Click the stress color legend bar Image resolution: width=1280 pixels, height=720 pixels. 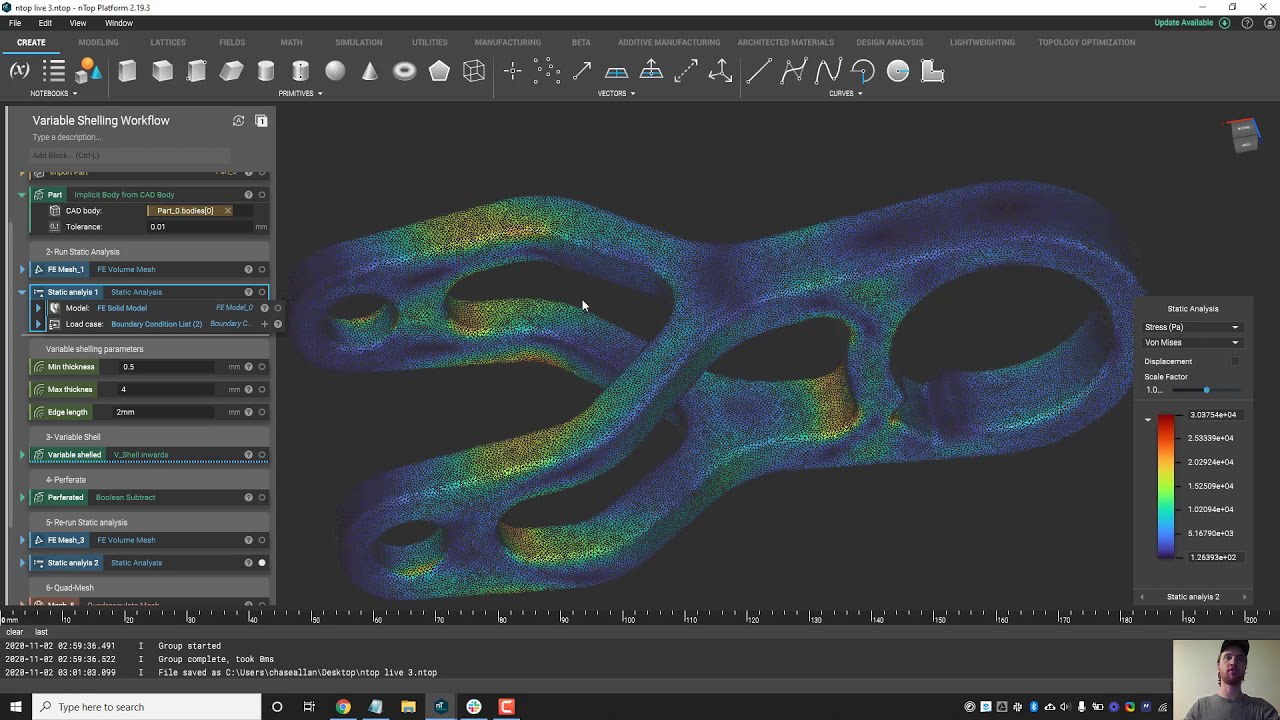[x=1166, y=486]
